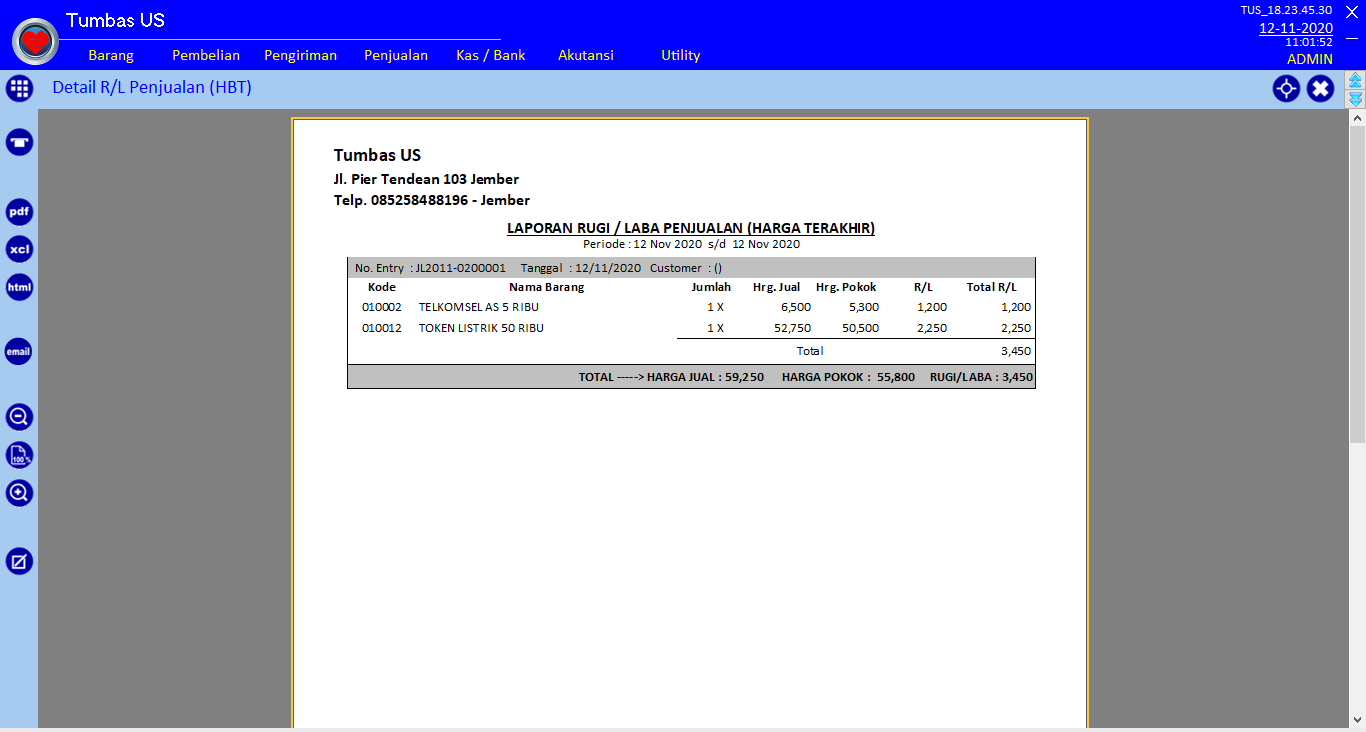
Task: Click the Telp. 085258488196 - Jember line
Action: [432, 200]
